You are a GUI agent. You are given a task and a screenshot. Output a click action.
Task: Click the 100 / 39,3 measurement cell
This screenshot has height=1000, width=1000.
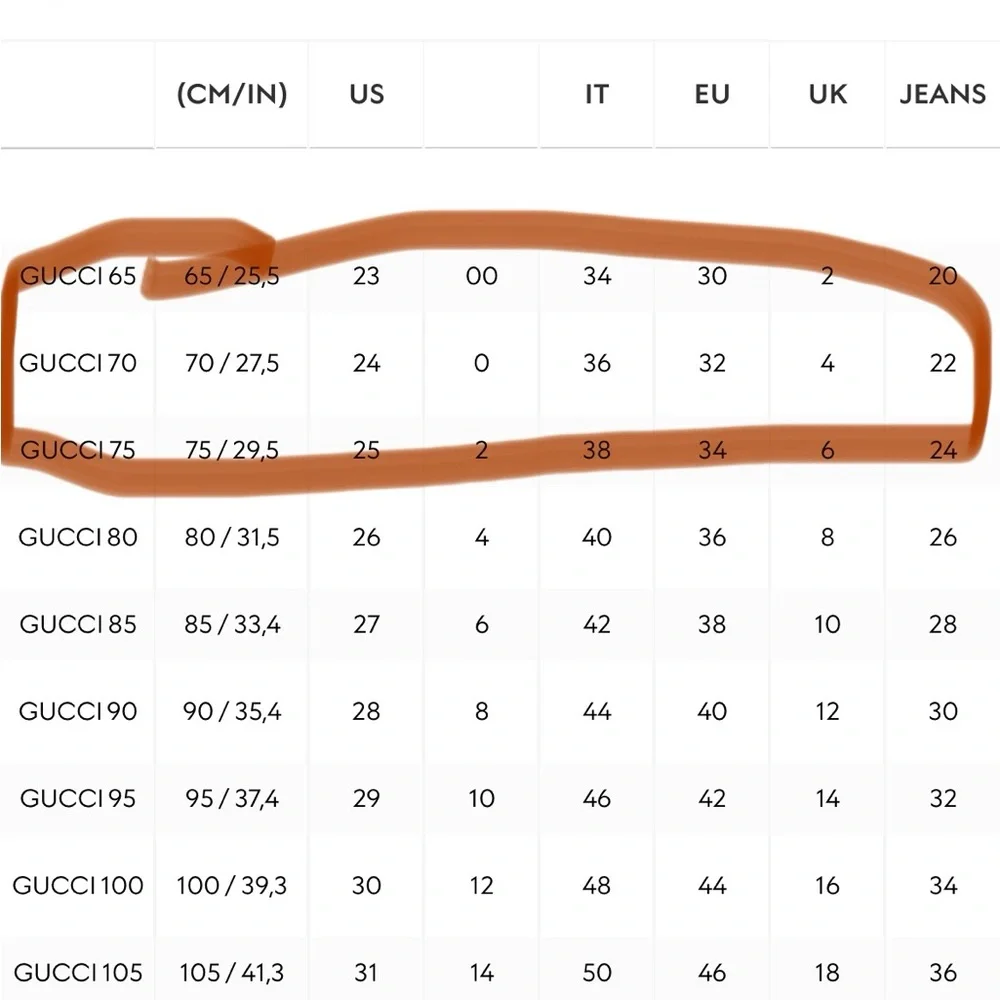tap(231, 885)
